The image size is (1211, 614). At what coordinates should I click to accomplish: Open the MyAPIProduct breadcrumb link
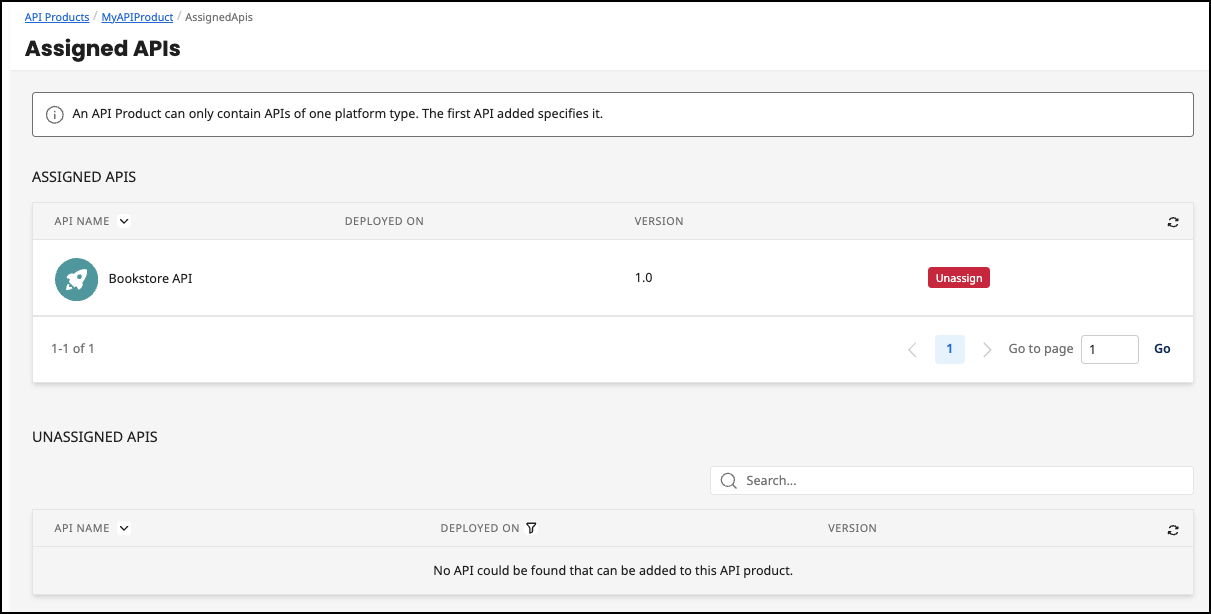point(136,16)
